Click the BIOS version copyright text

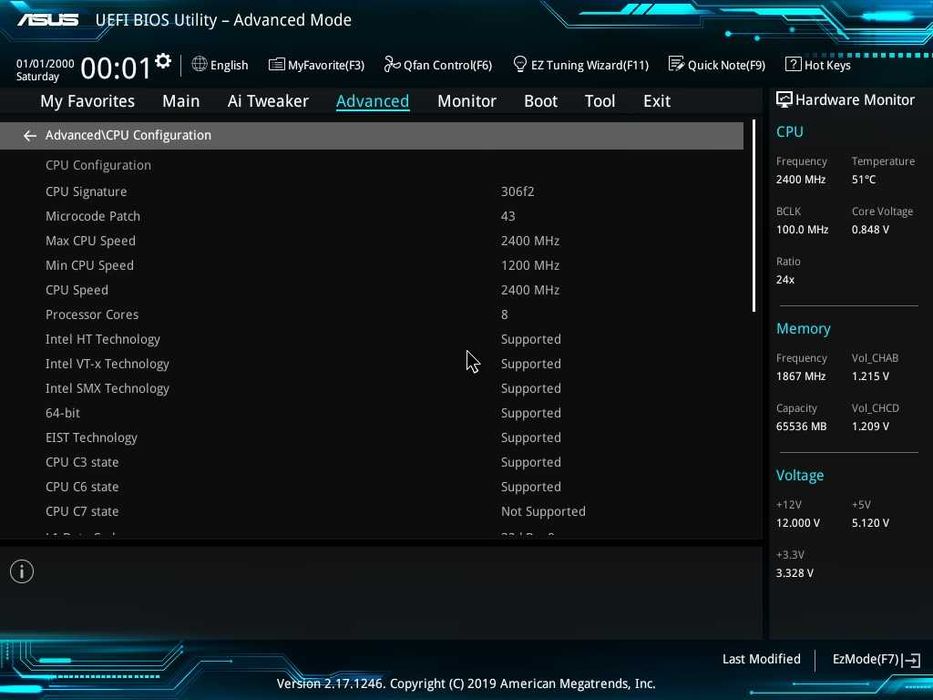466,683
